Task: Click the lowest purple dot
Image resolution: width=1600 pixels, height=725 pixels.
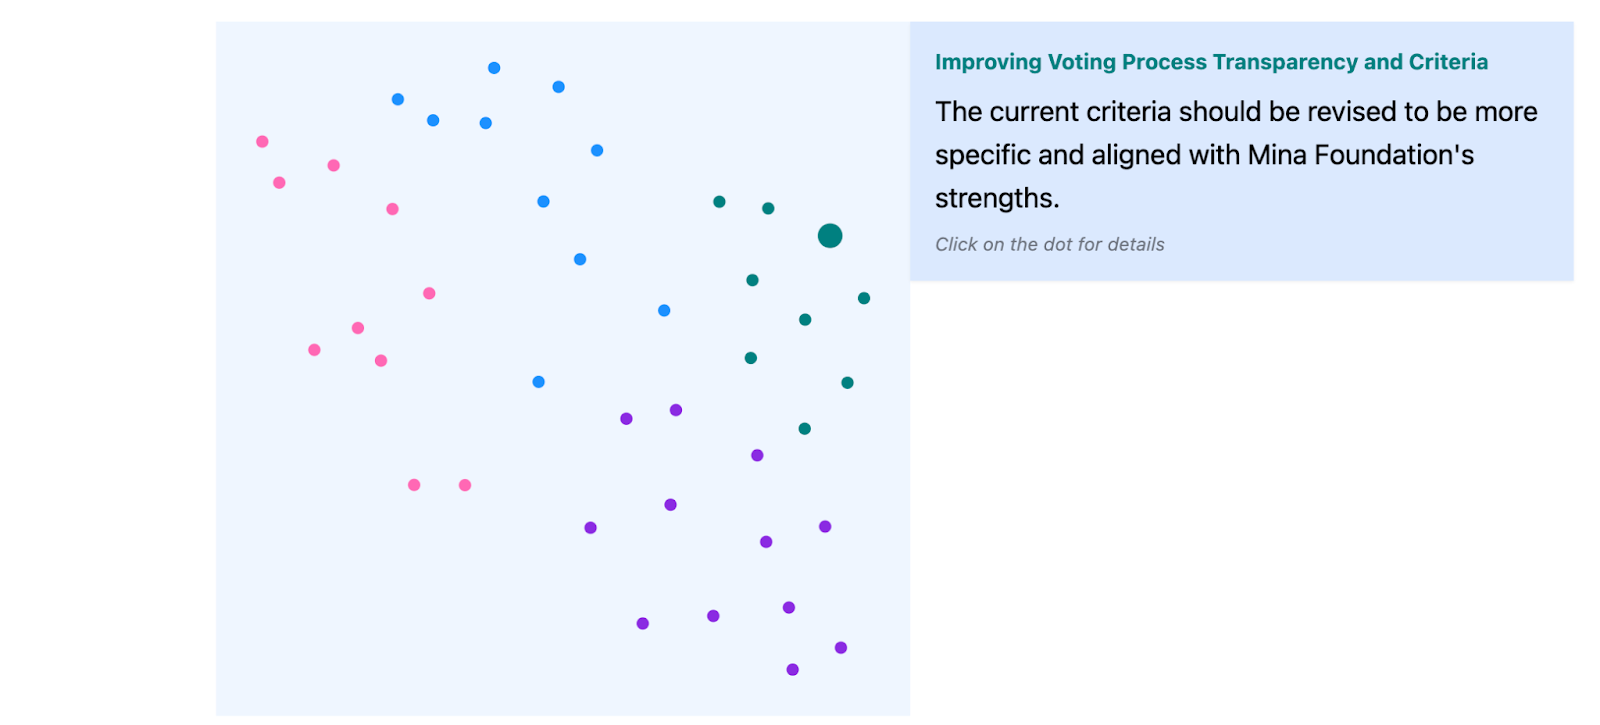Action: 793,670
